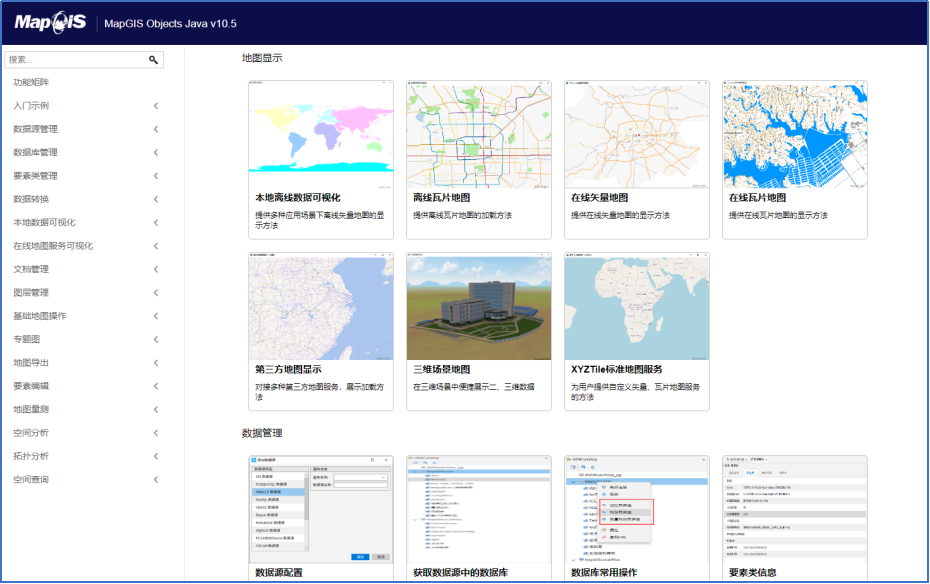The width and height of the screenshot is (930, 584).
Task: Expand the 数据源管理 chevron
Action: click(156, 129)
